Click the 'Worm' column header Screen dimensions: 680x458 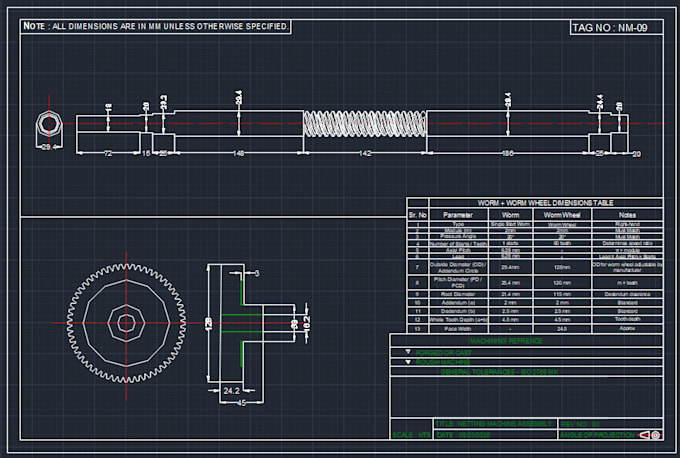point(510,215)
